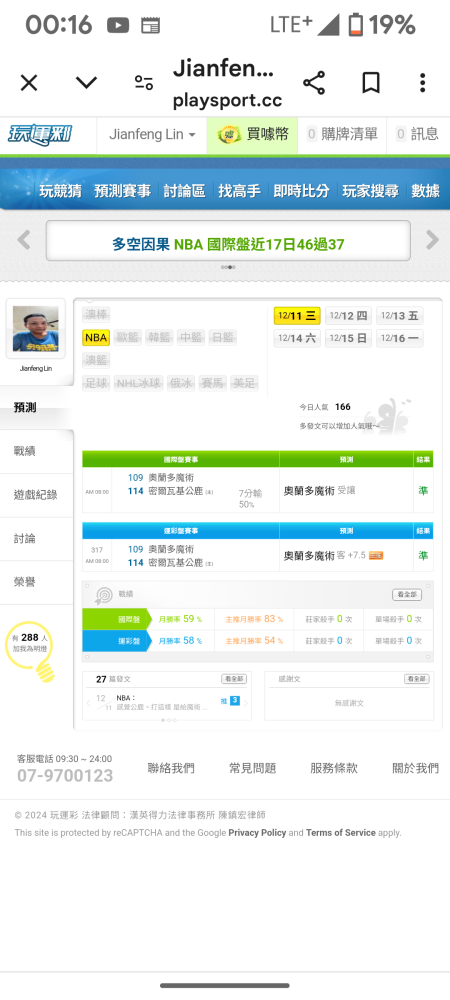Open the browser three-dot menu
This screenshot has height=1000, width=450.
(422, 83)
